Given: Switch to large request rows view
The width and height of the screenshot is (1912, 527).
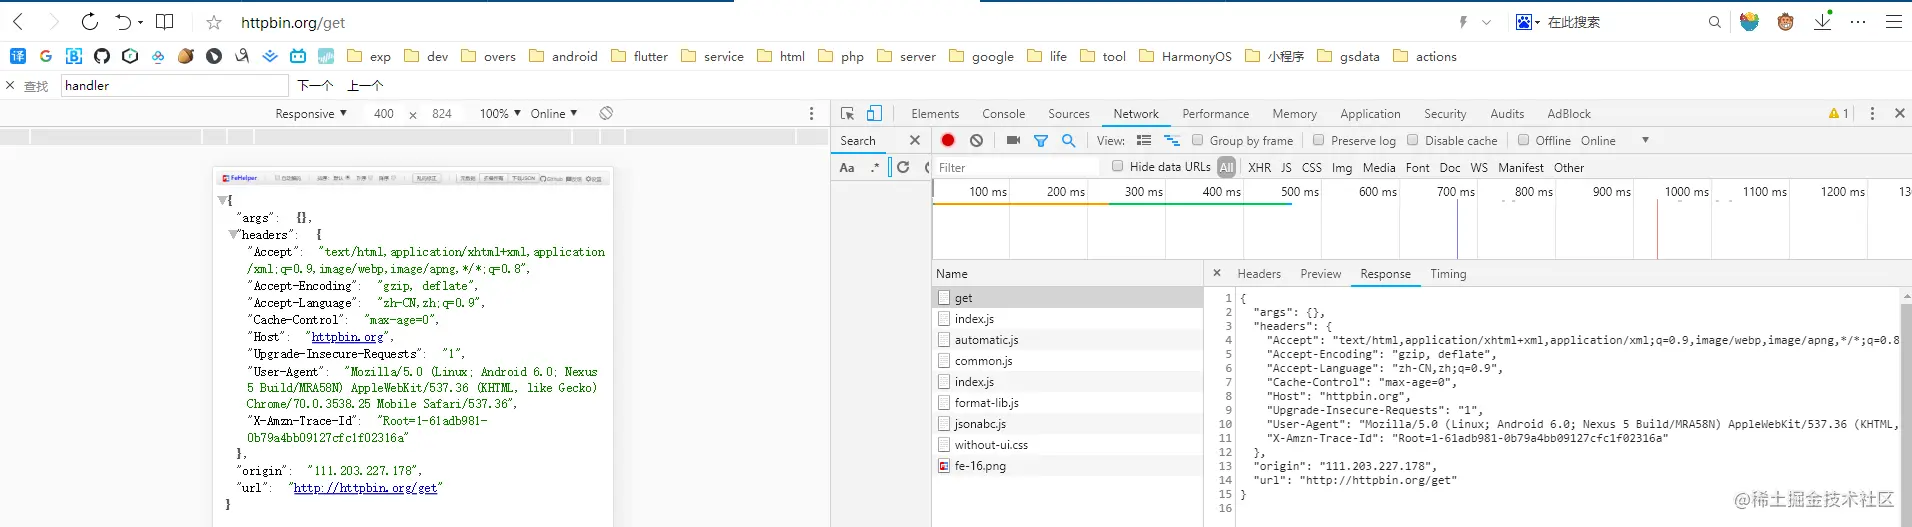Looking at the screenshot, I should [x=1144, y=140].
